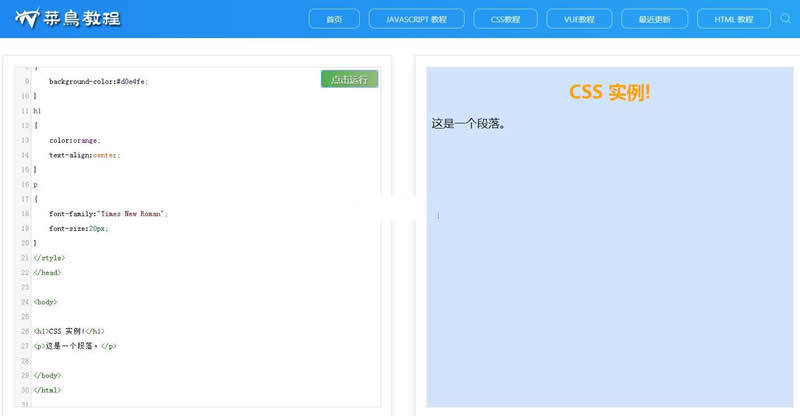The height and width of the screenshot is (416, 800).
Task: Click the color:orange code line
Action: coord(75,140)
